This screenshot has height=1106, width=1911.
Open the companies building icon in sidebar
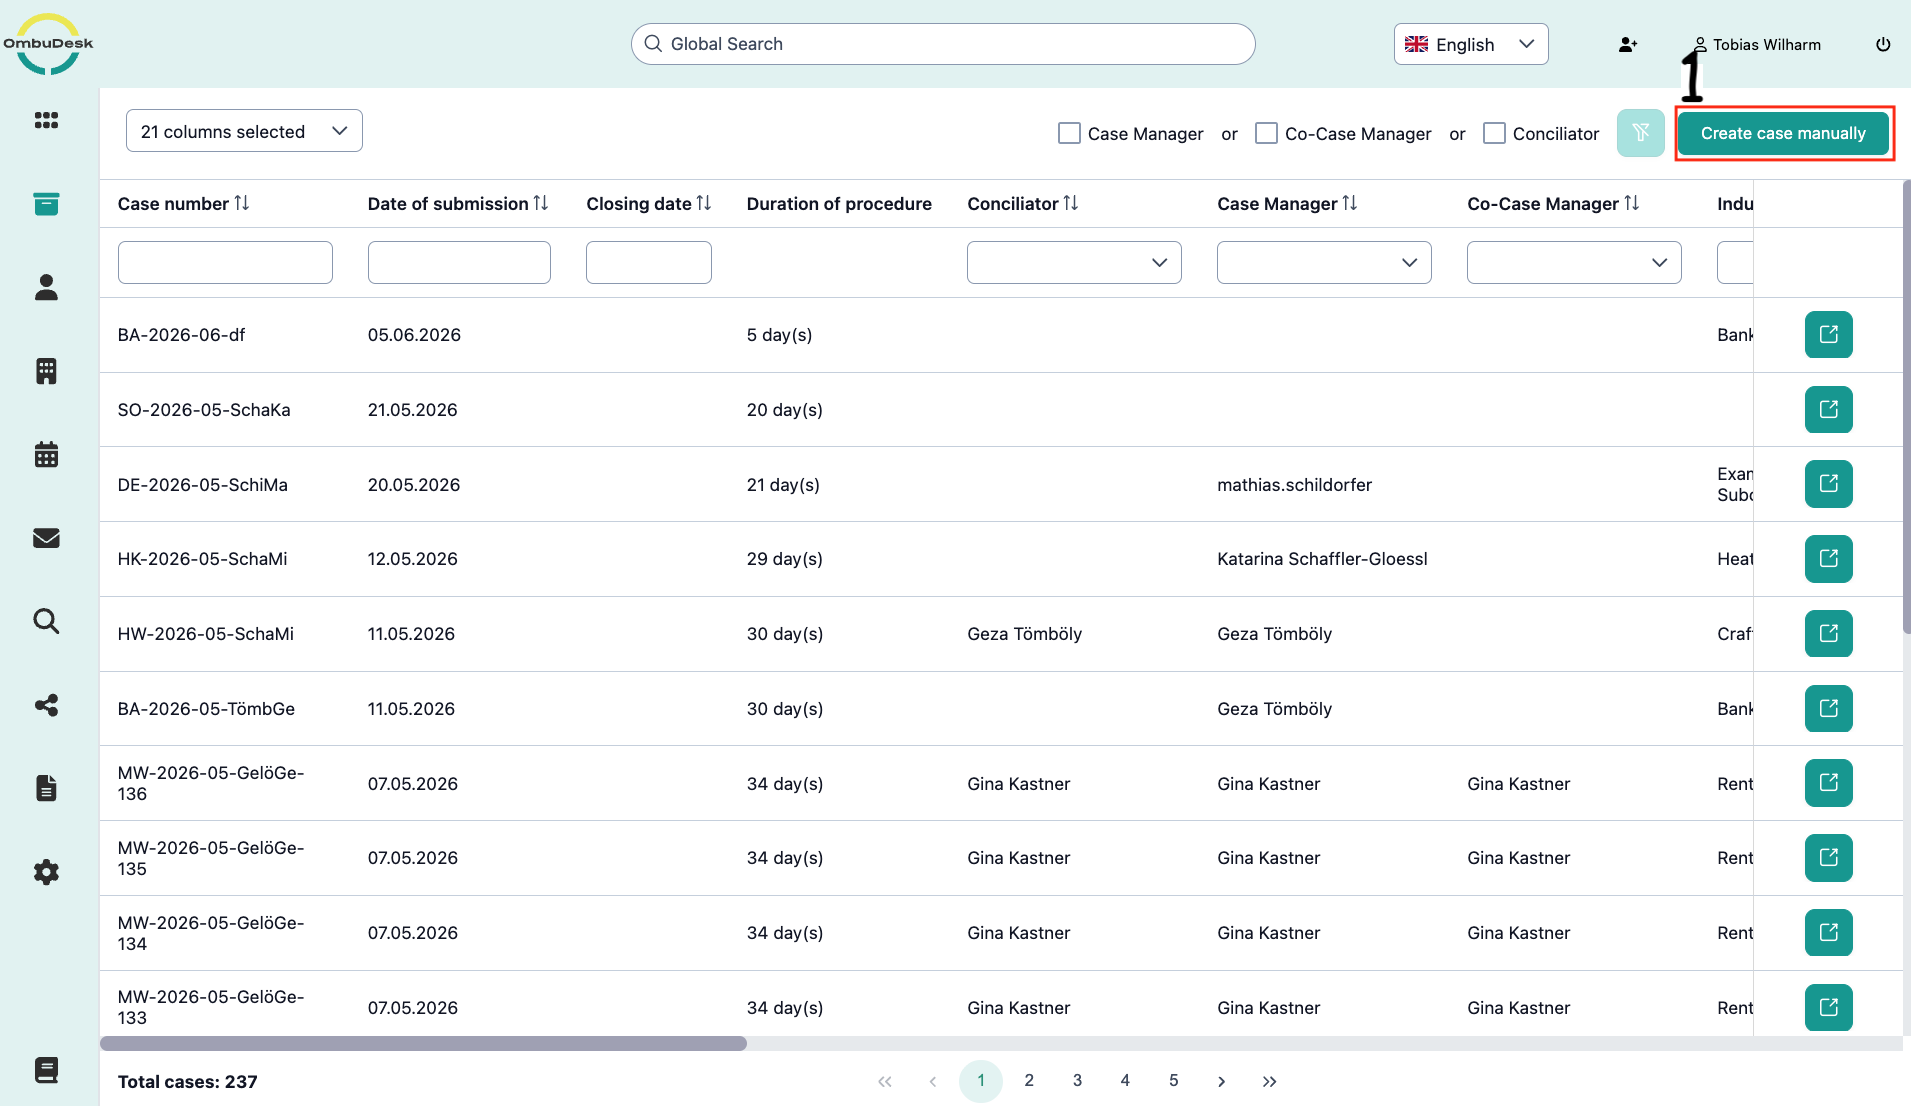[x=46, y=371]
